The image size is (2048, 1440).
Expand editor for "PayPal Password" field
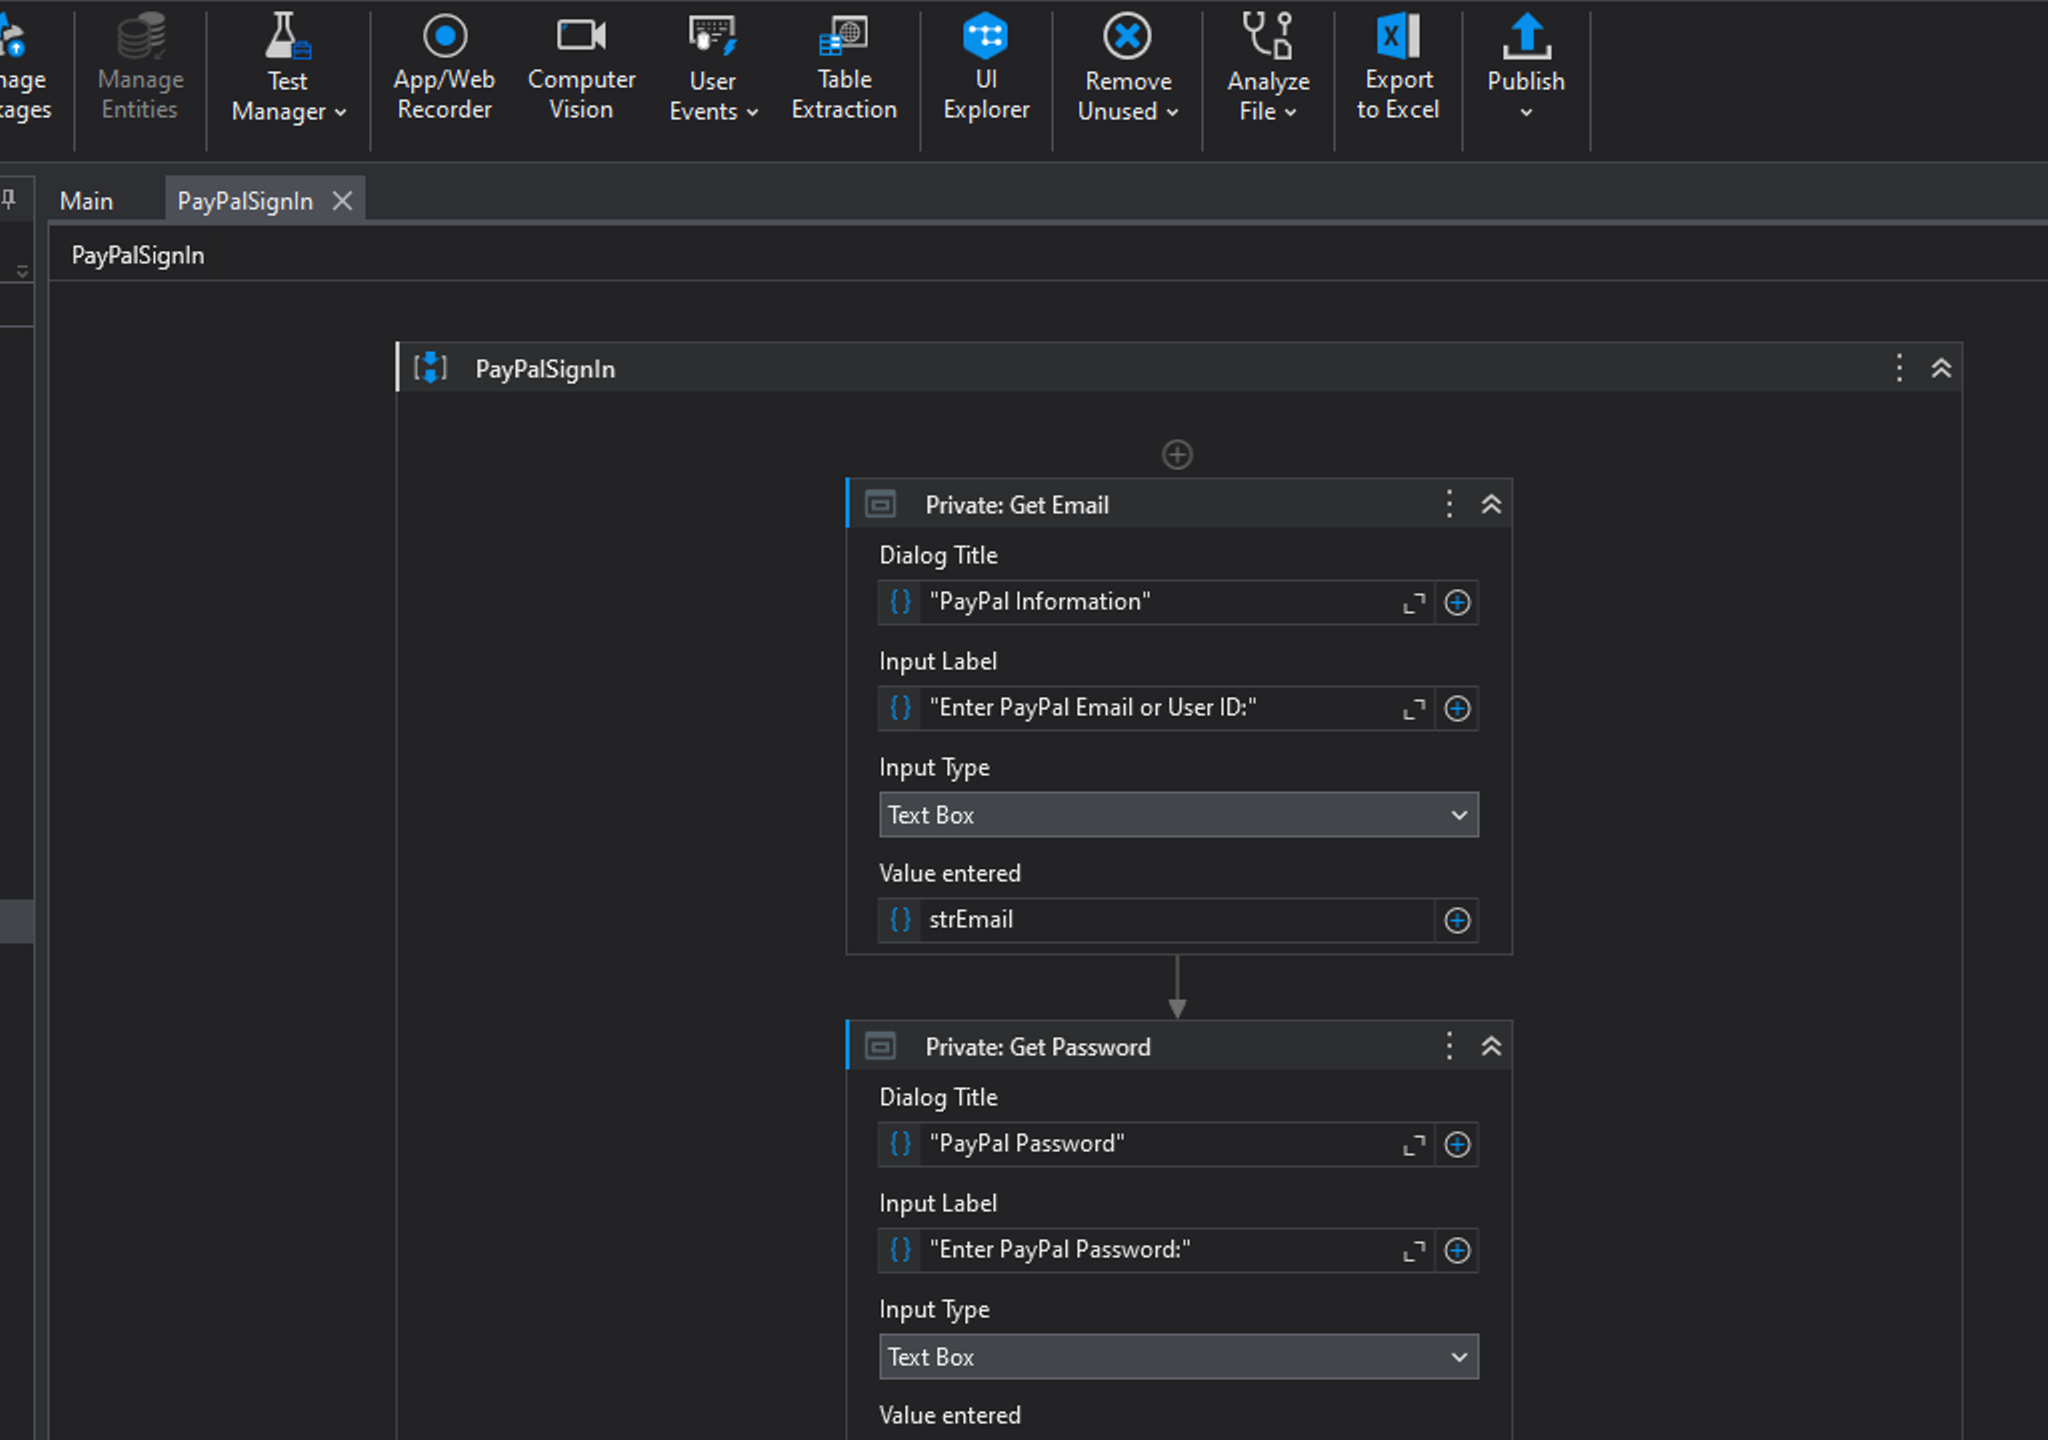coord(1414,1145)
